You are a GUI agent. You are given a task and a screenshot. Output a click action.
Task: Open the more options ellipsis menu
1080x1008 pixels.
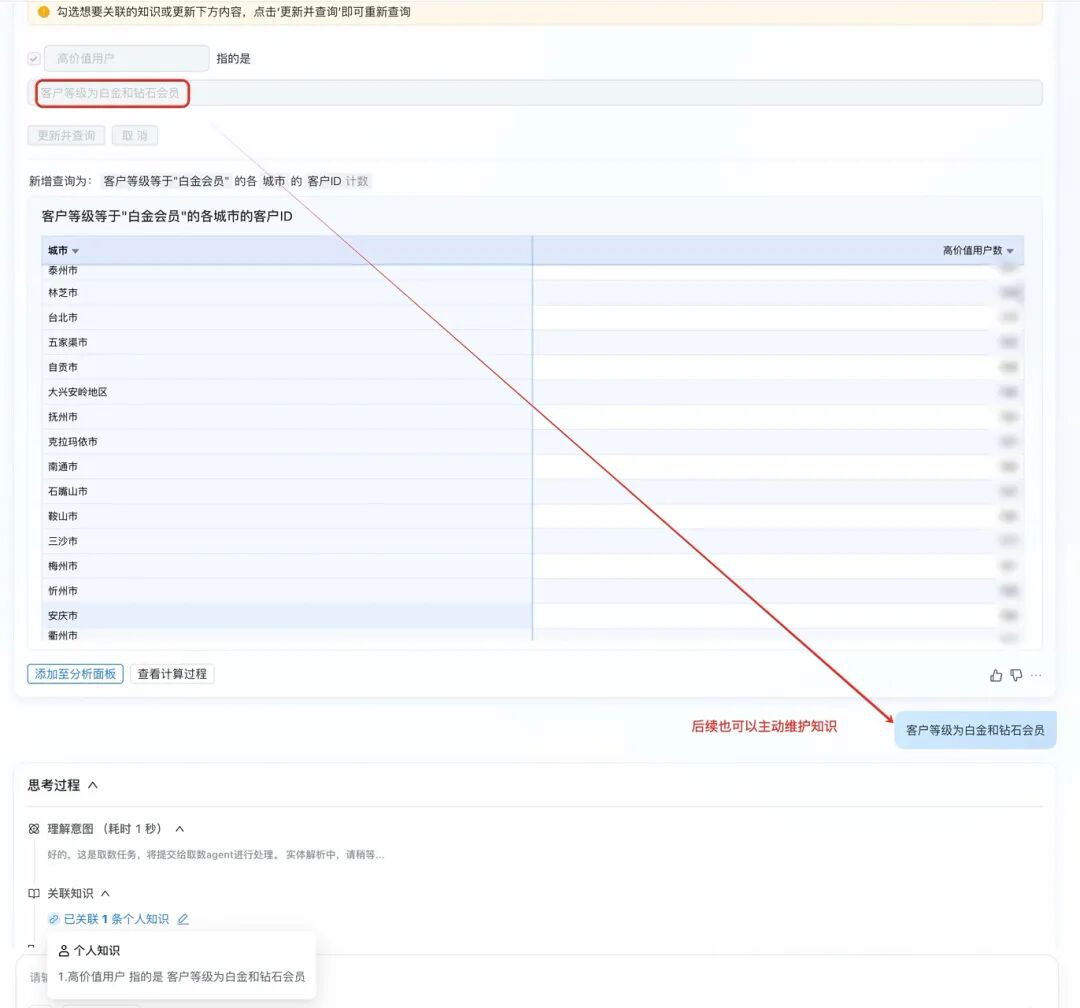point(1036,675)
